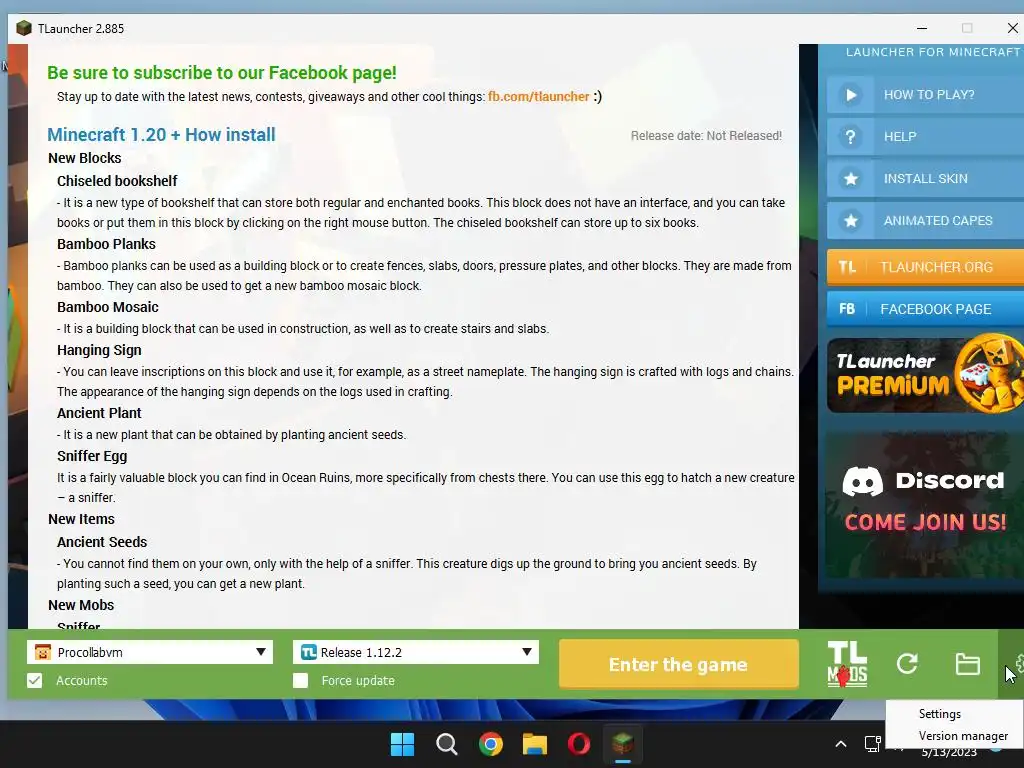Open FACEBOOK PAGE button

pos(925,309)
